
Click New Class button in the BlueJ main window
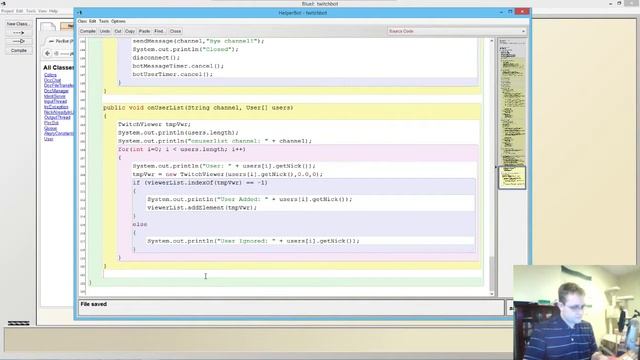[18, 24]
